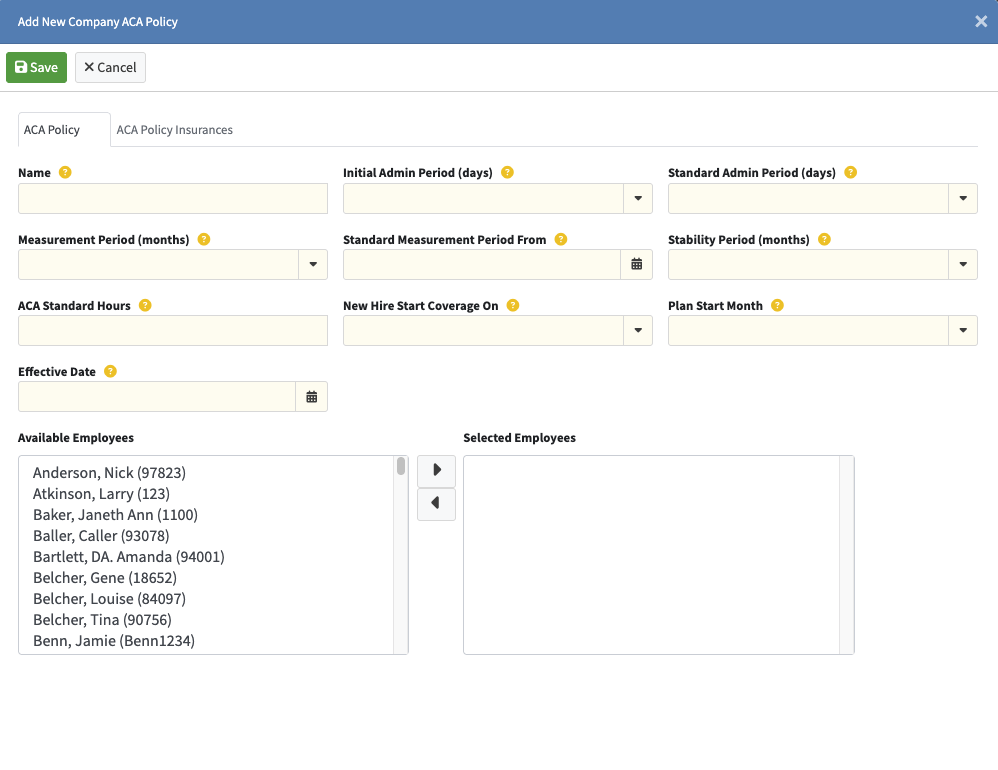Click right arrow to move employee to Selected

tap(436, 470)
